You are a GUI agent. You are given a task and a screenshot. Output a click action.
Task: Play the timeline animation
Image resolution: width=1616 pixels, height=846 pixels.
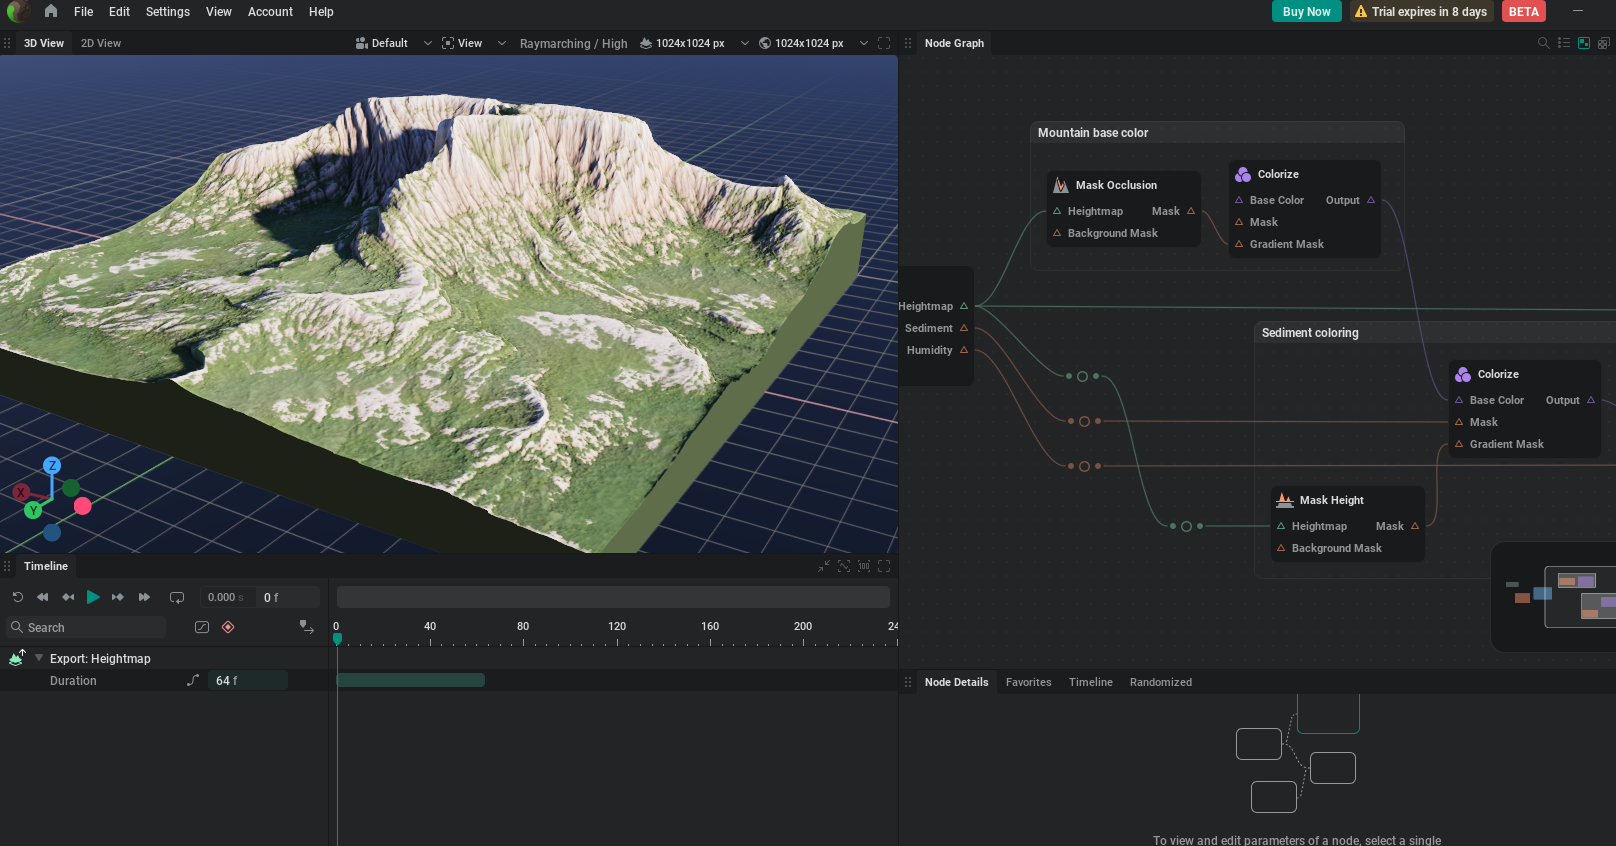pos(93,597)
